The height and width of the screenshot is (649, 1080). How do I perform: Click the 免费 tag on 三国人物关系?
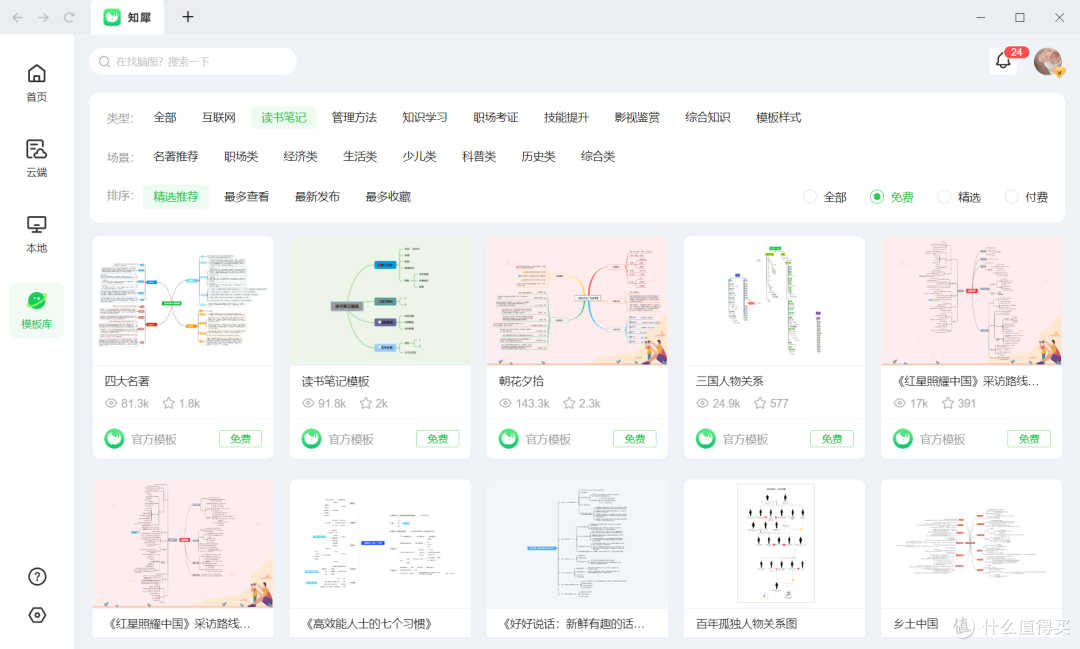tap(832, 439)
